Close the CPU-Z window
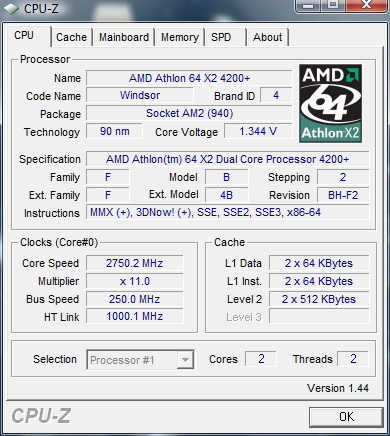 (366, 5)
